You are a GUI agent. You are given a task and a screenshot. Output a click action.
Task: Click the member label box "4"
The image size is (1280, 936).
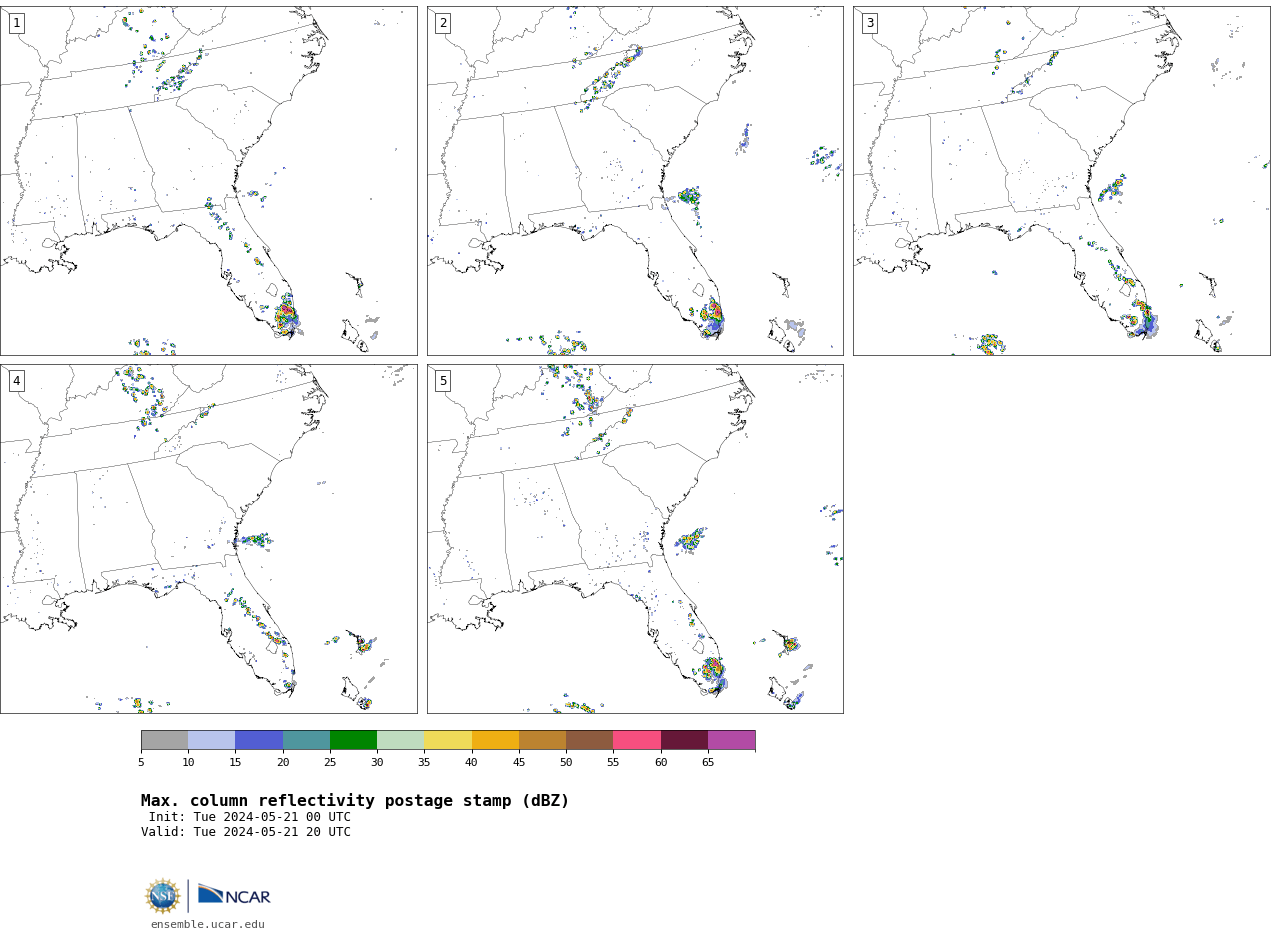(x=16, y=381)
